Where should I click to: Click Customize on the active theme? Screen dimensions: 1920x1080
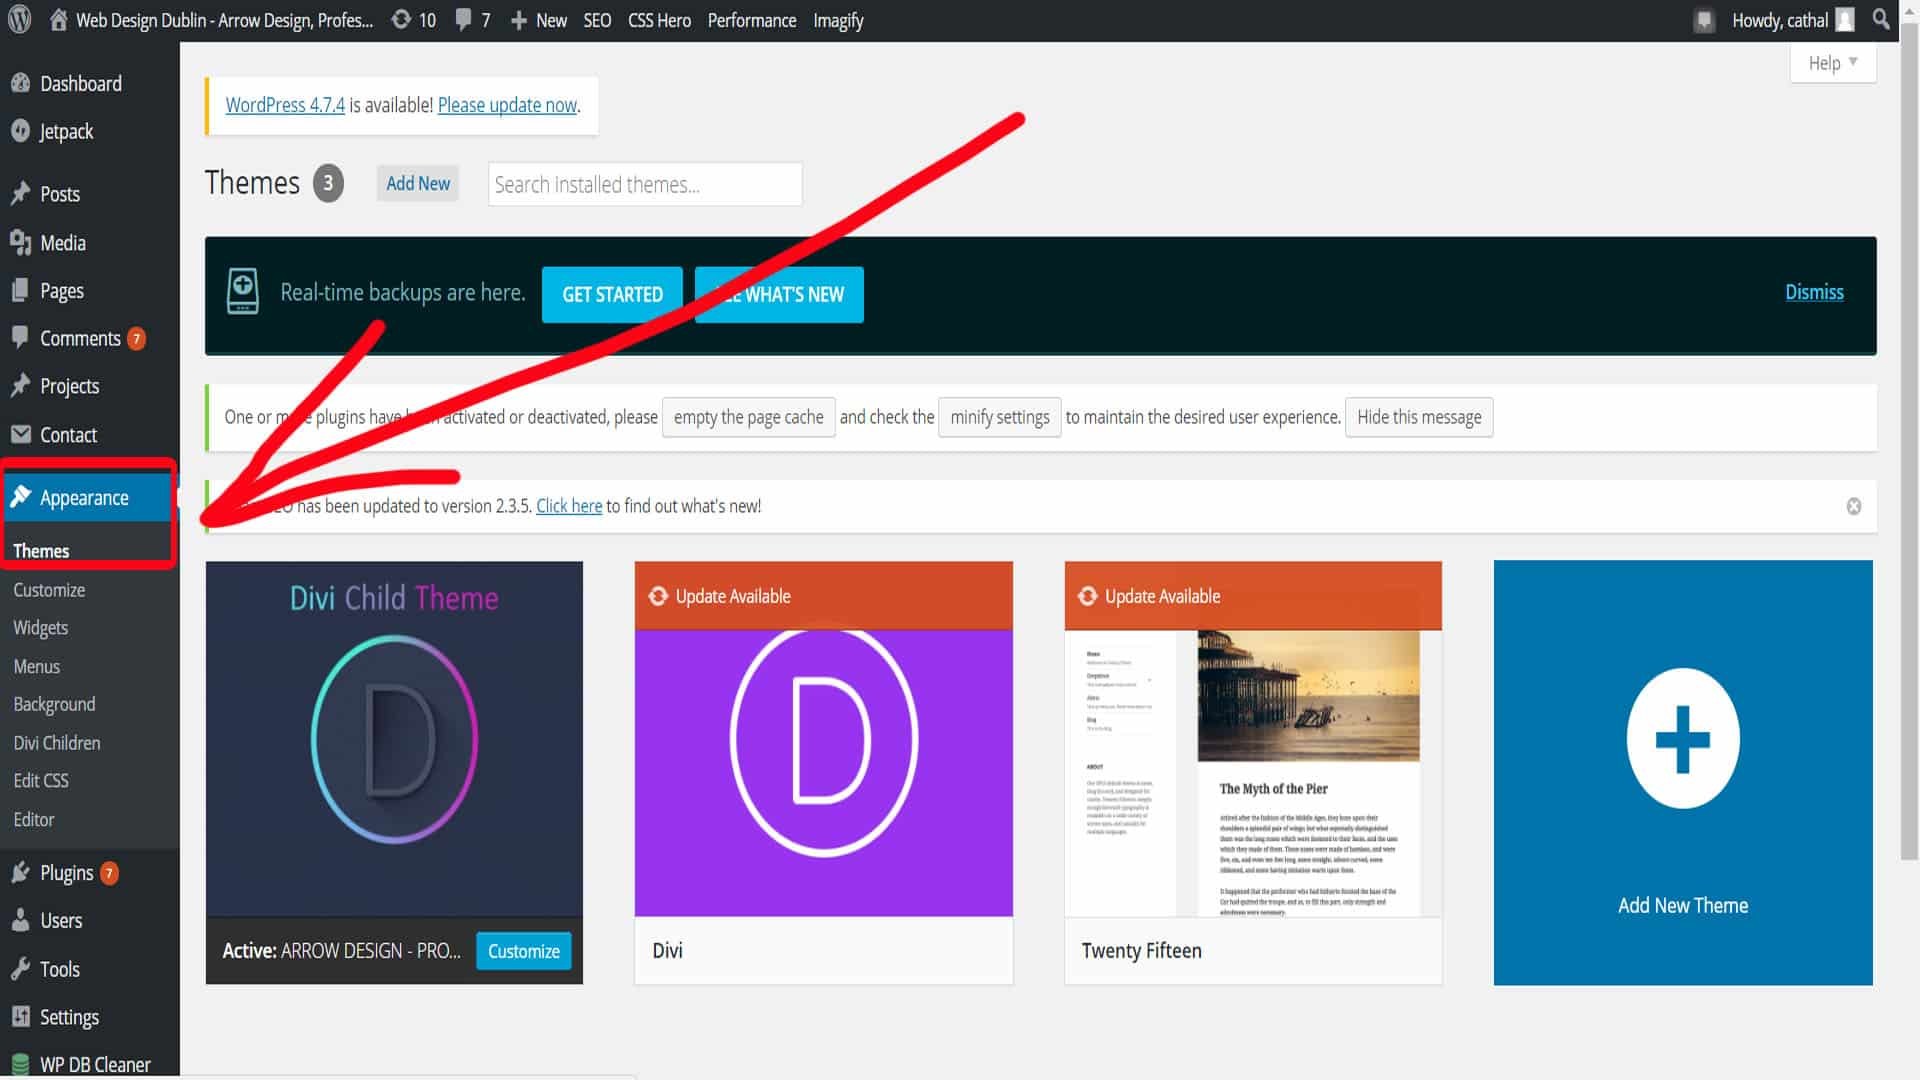tap(524, 951)
